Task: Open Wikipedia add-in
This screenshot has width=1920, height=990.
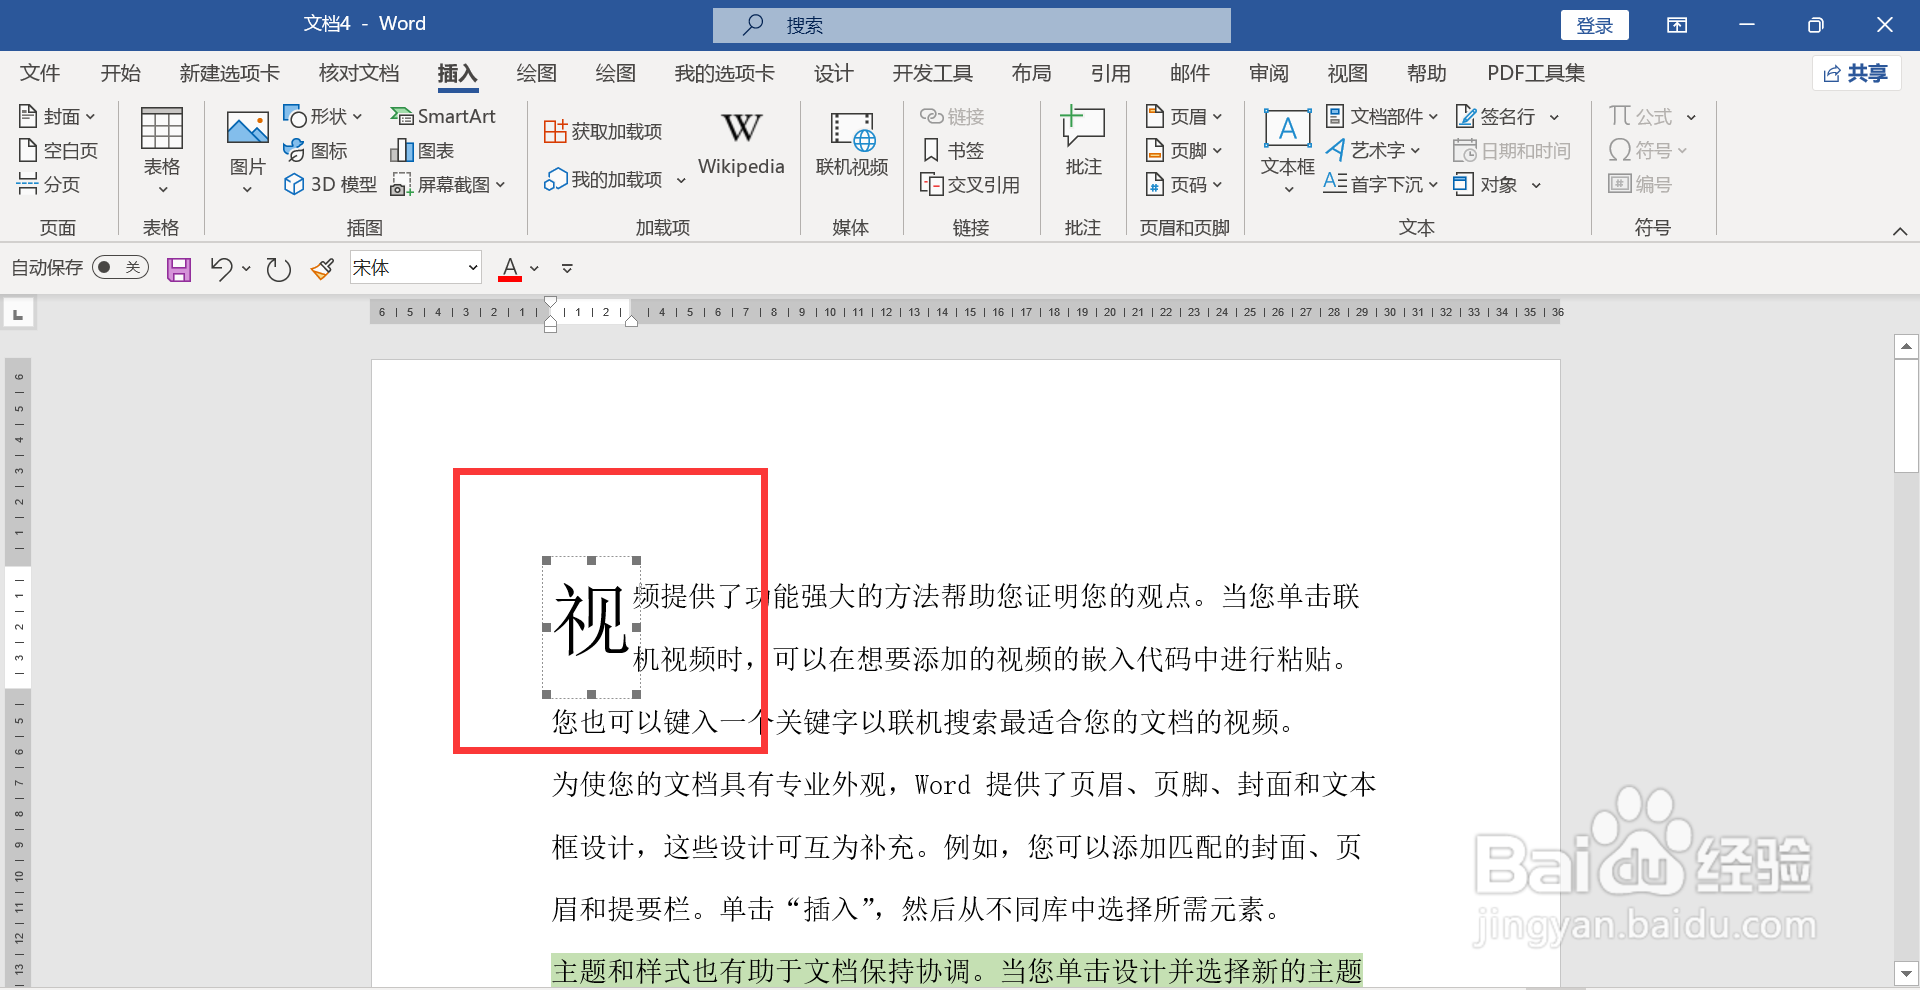Action: pos(741,142)
